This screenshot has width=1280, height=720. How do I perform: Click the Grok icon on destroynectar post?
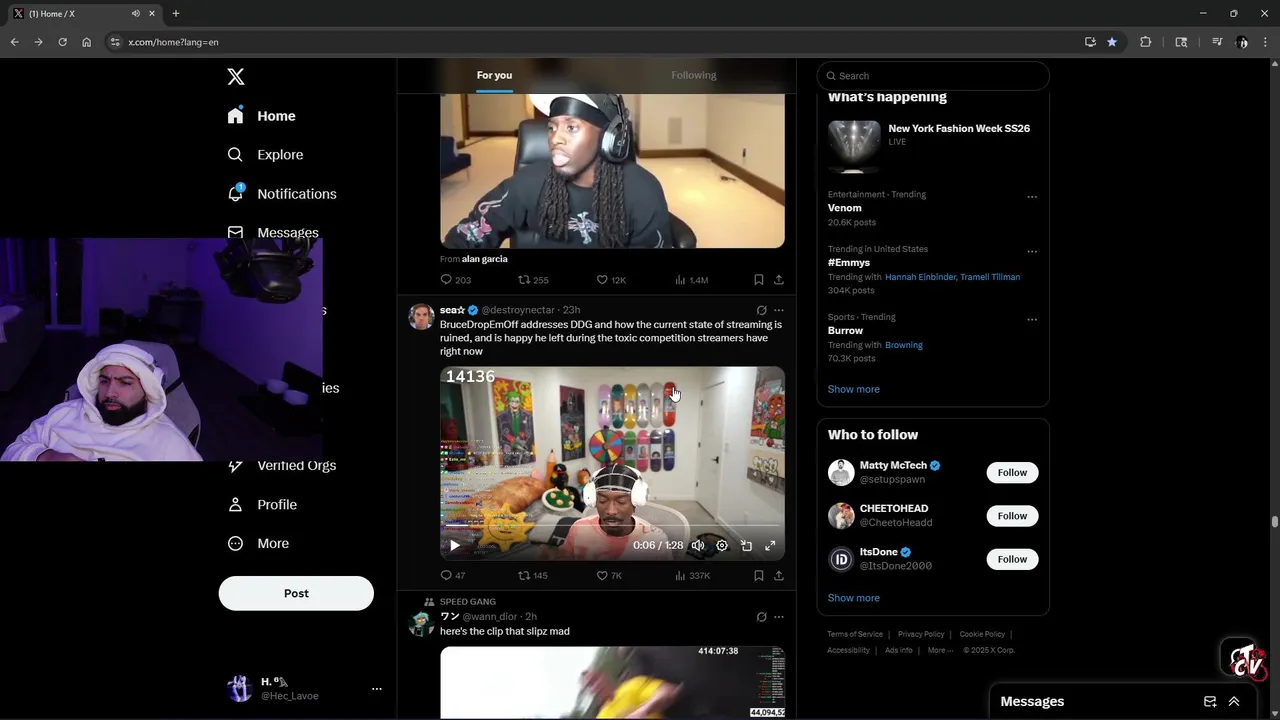pyautogui.click(x=761, y=310)
